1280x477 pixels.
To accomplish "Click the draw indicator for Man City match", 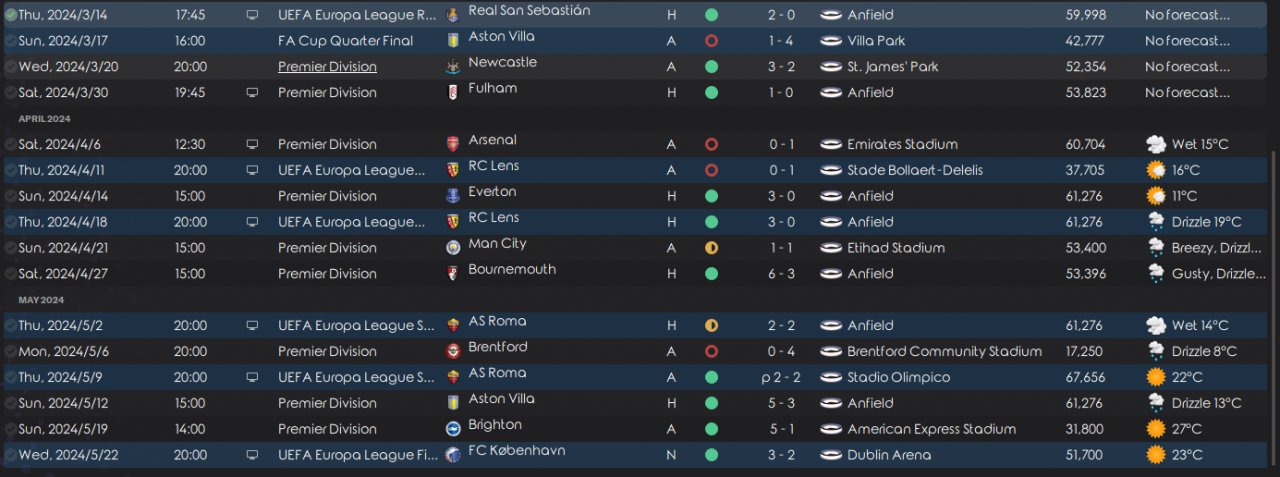I will tap(711, 248).
